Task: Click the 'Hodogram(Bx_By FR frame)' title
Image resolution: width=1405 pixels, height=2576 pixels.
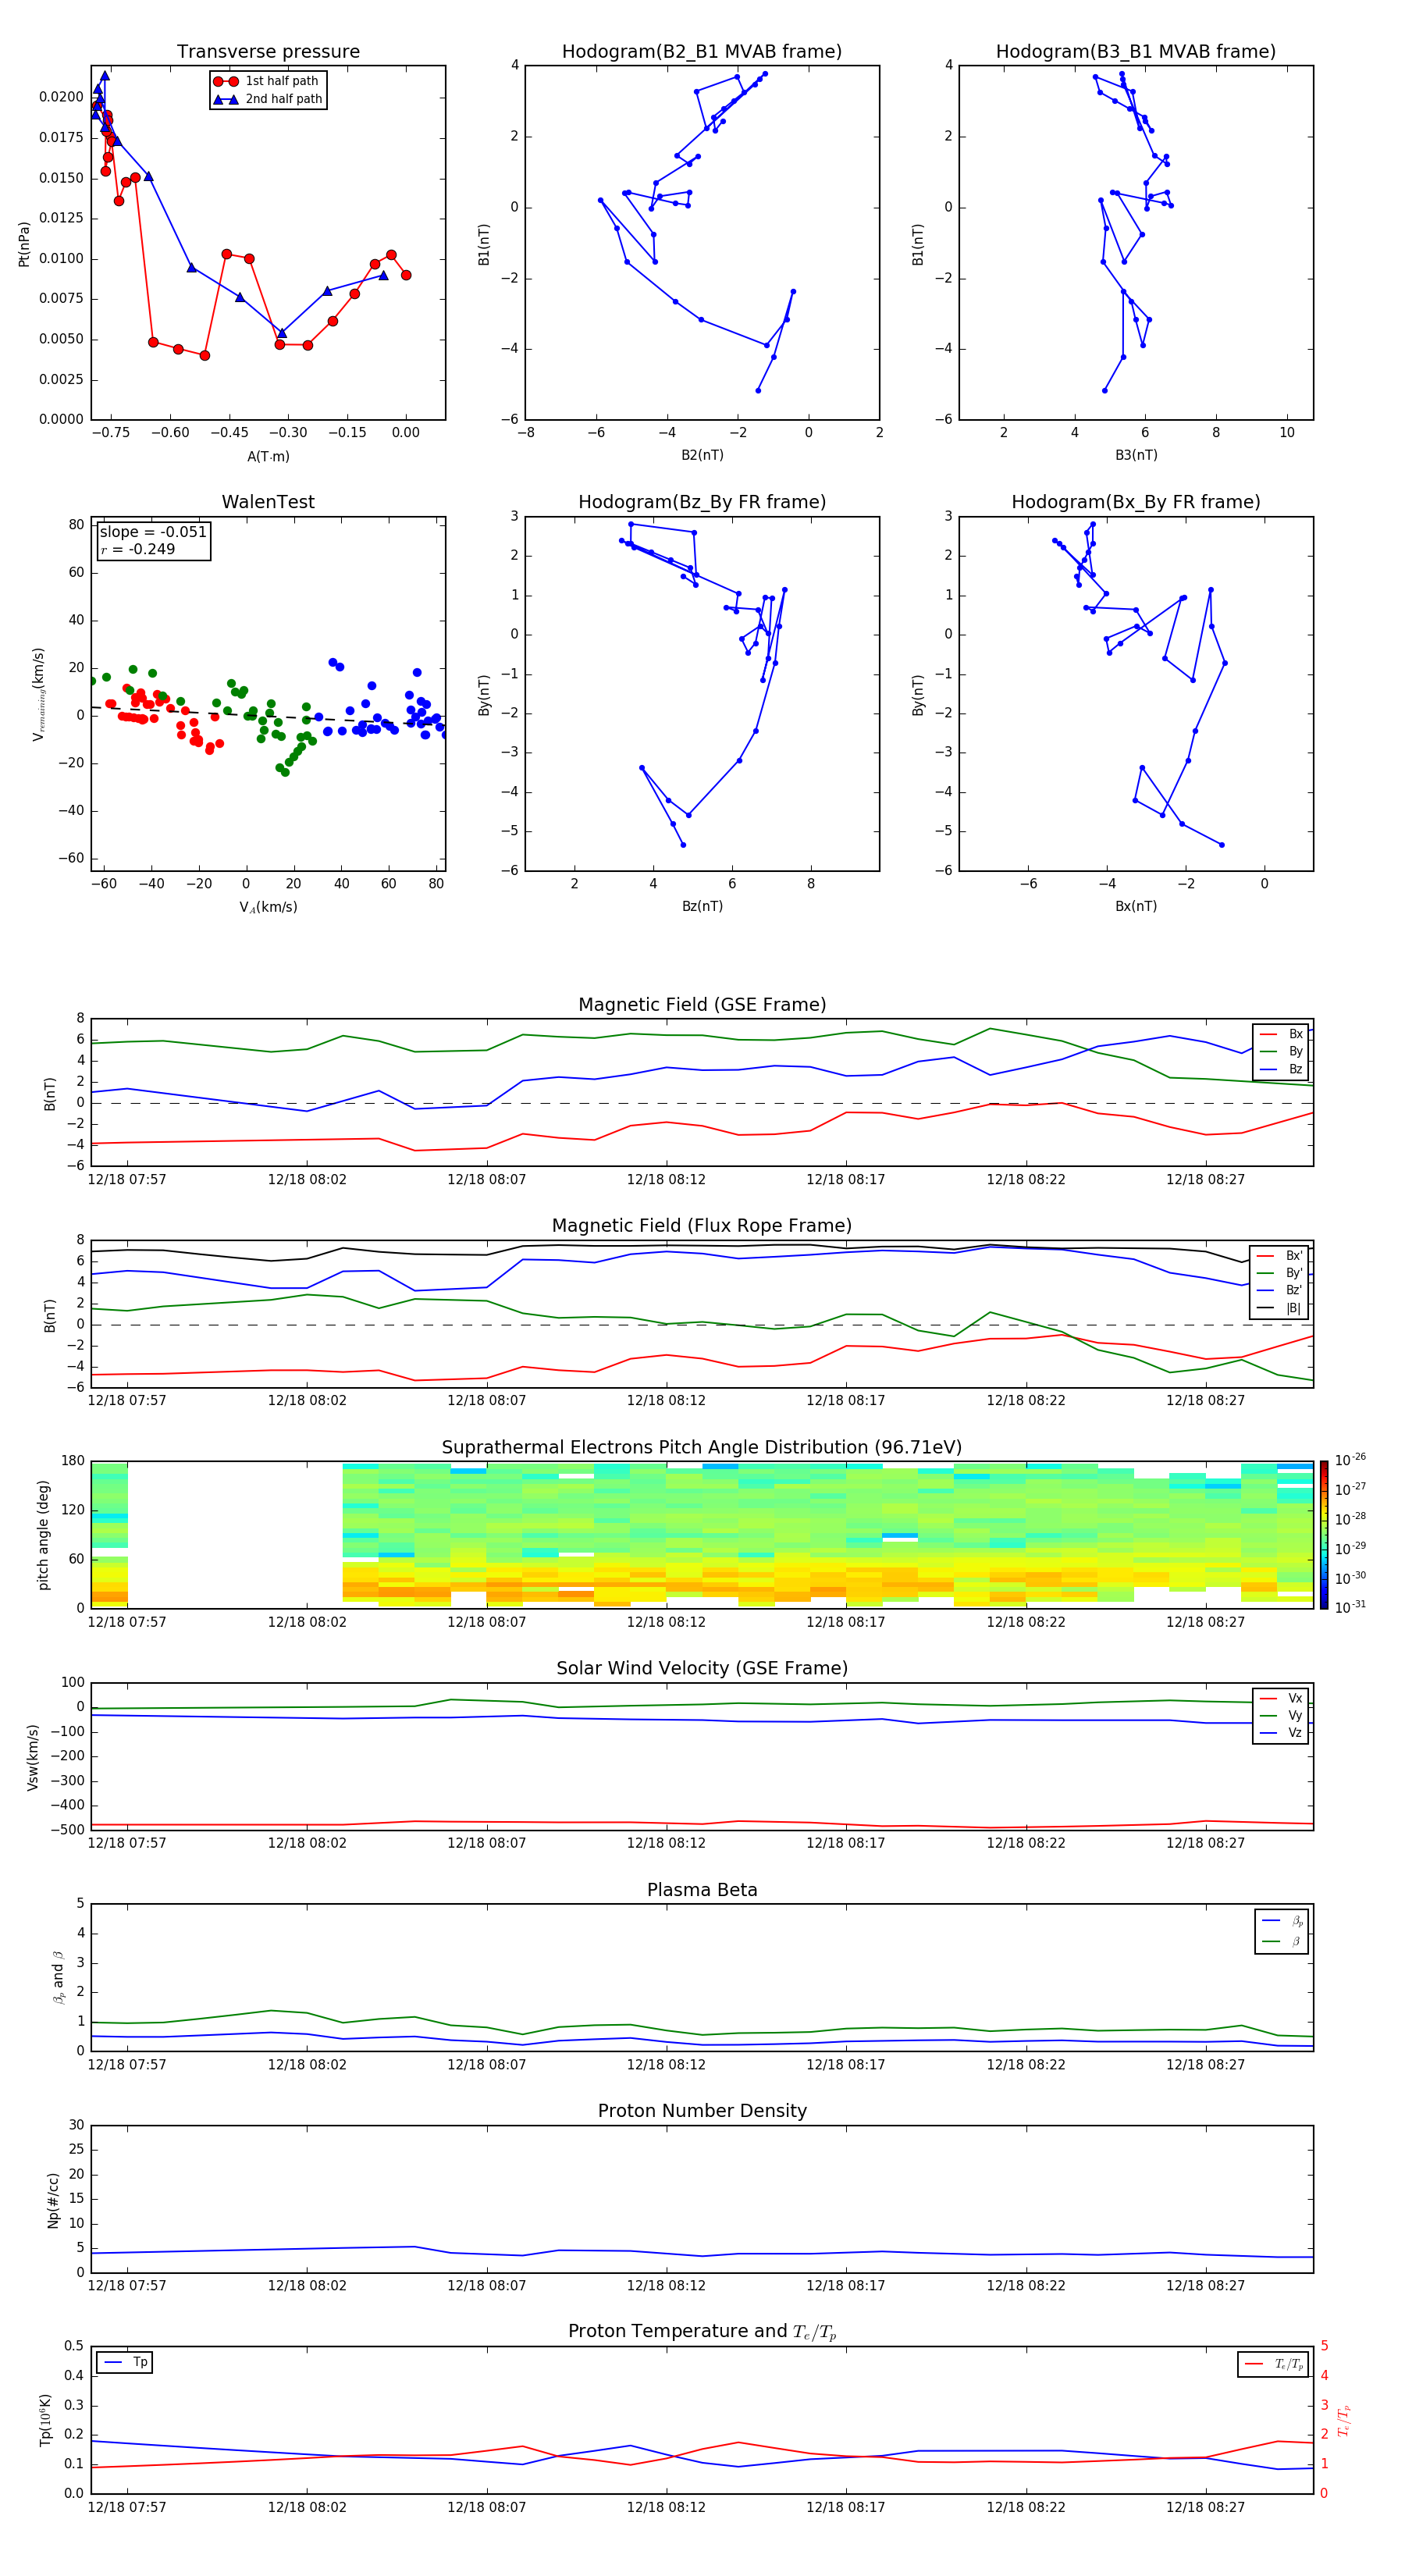Action: 1136,502
